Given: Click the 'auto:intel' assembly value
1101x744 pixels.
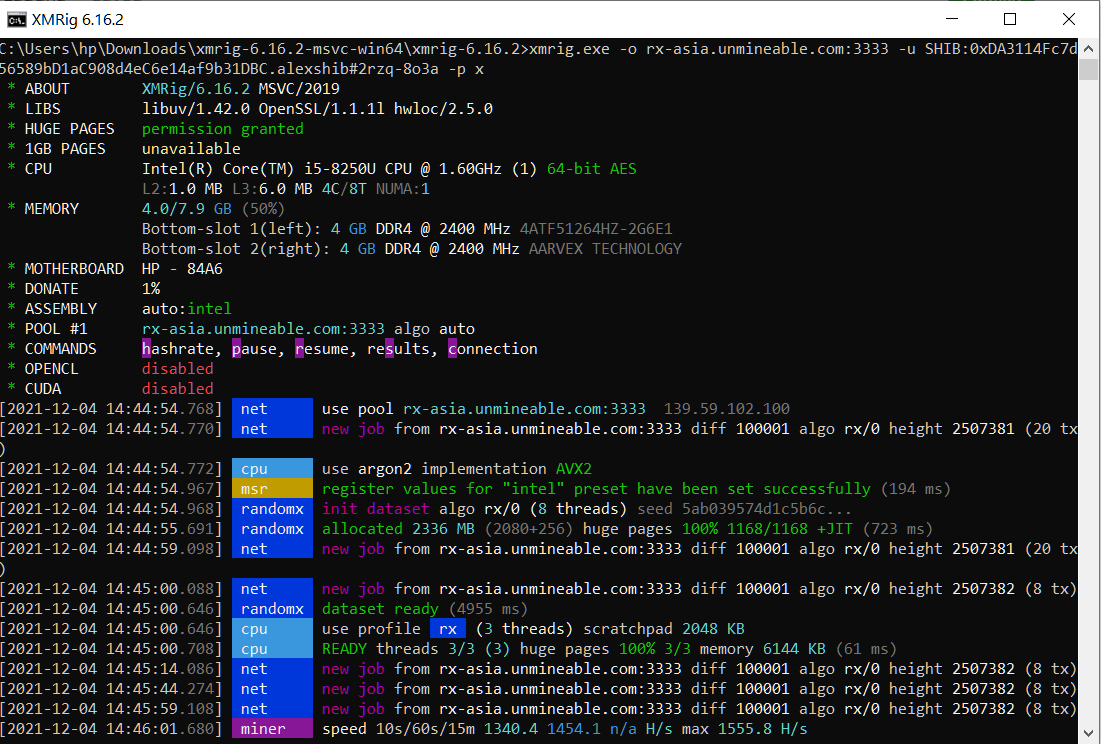Looking at the screenshot, I should [x=187, y=309].
